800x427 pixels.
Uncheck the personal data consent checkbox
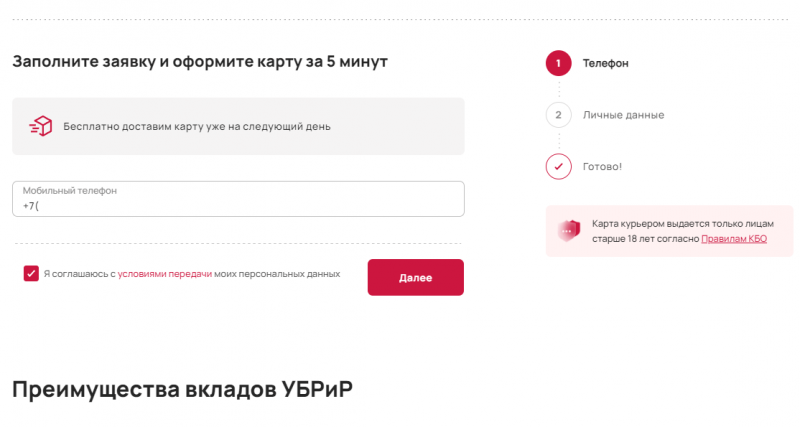(31, 273)
